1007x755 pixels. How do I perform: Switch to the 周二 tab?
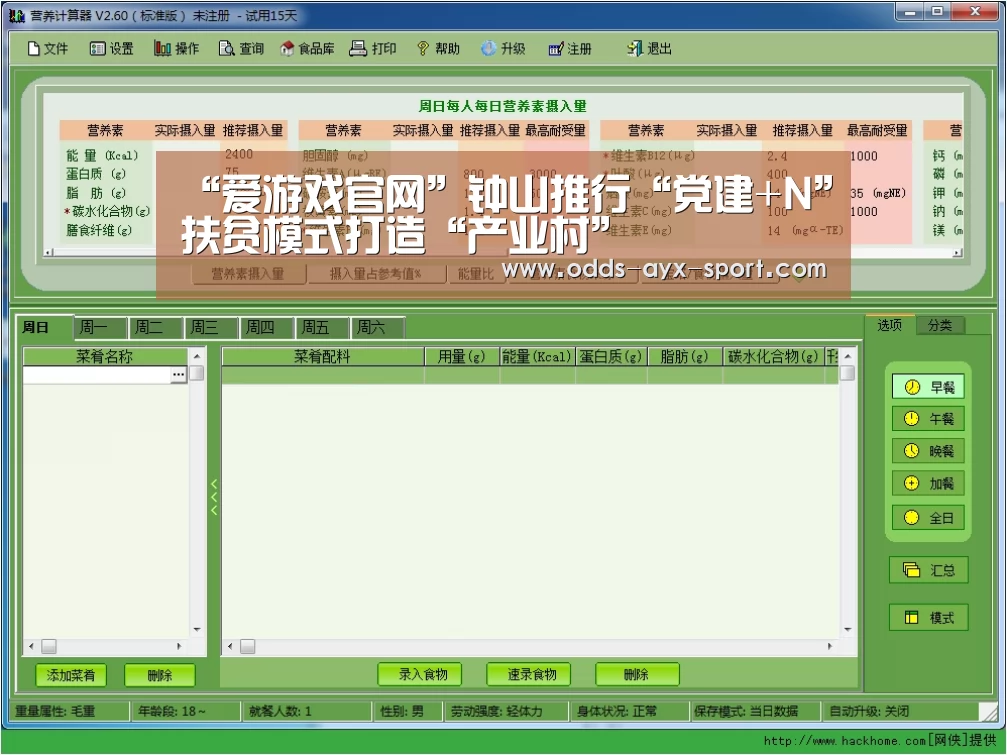[156, 327]
